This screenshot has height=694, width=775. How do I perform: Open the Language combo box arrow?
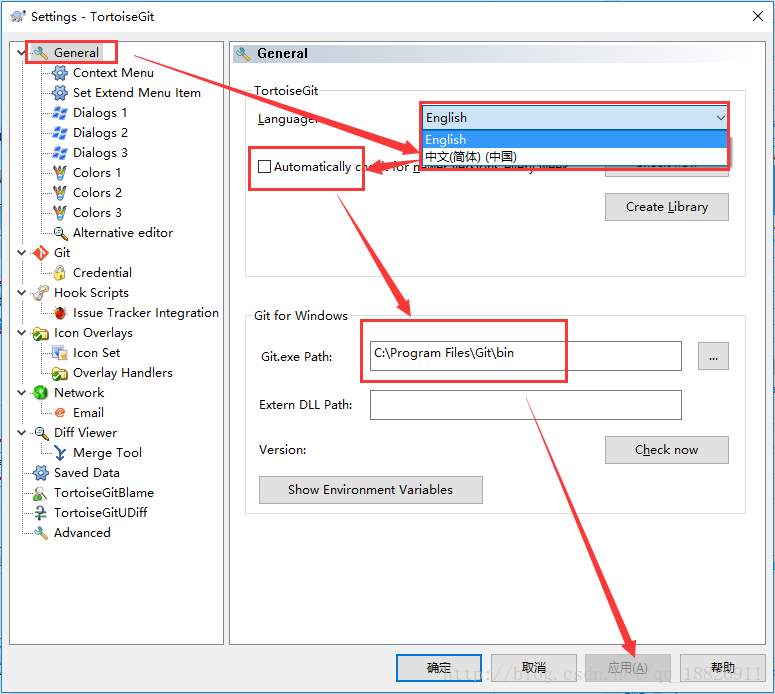click(720, 118)
